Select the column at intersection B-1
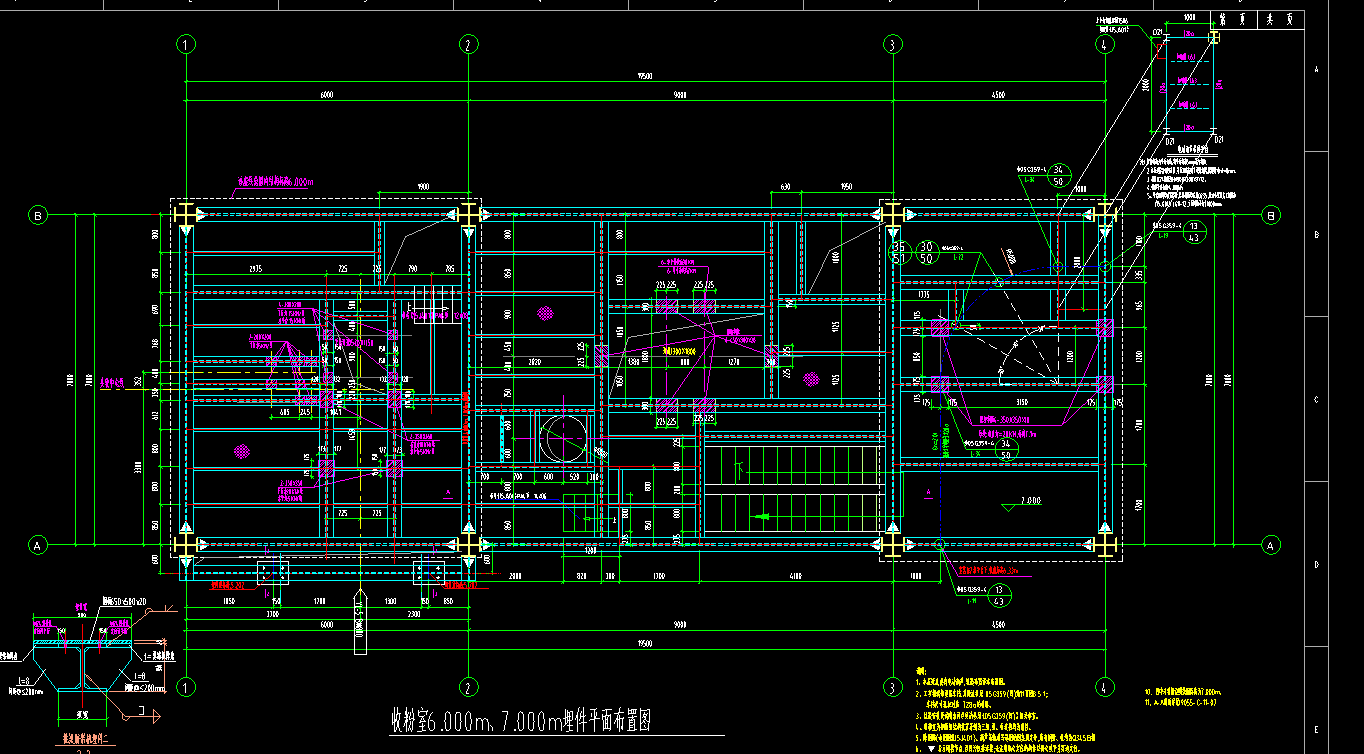Viewport: 1364px width, 754px height. point(185,215)
